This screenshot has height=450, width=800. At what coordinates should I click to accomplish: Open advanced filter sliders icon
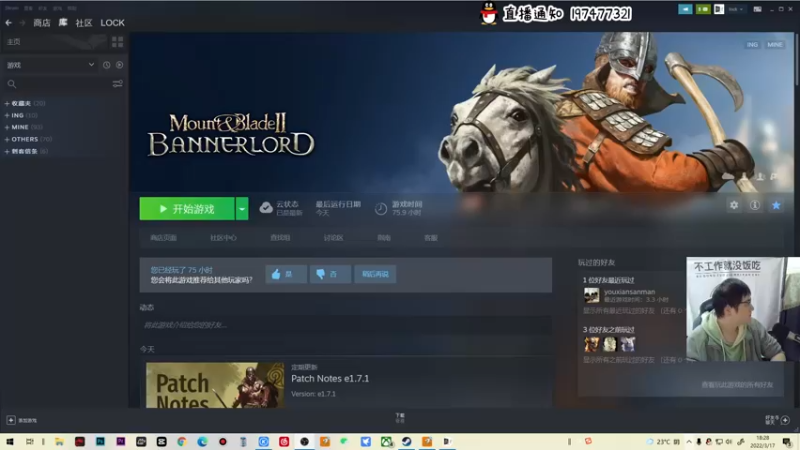(117, 84)
